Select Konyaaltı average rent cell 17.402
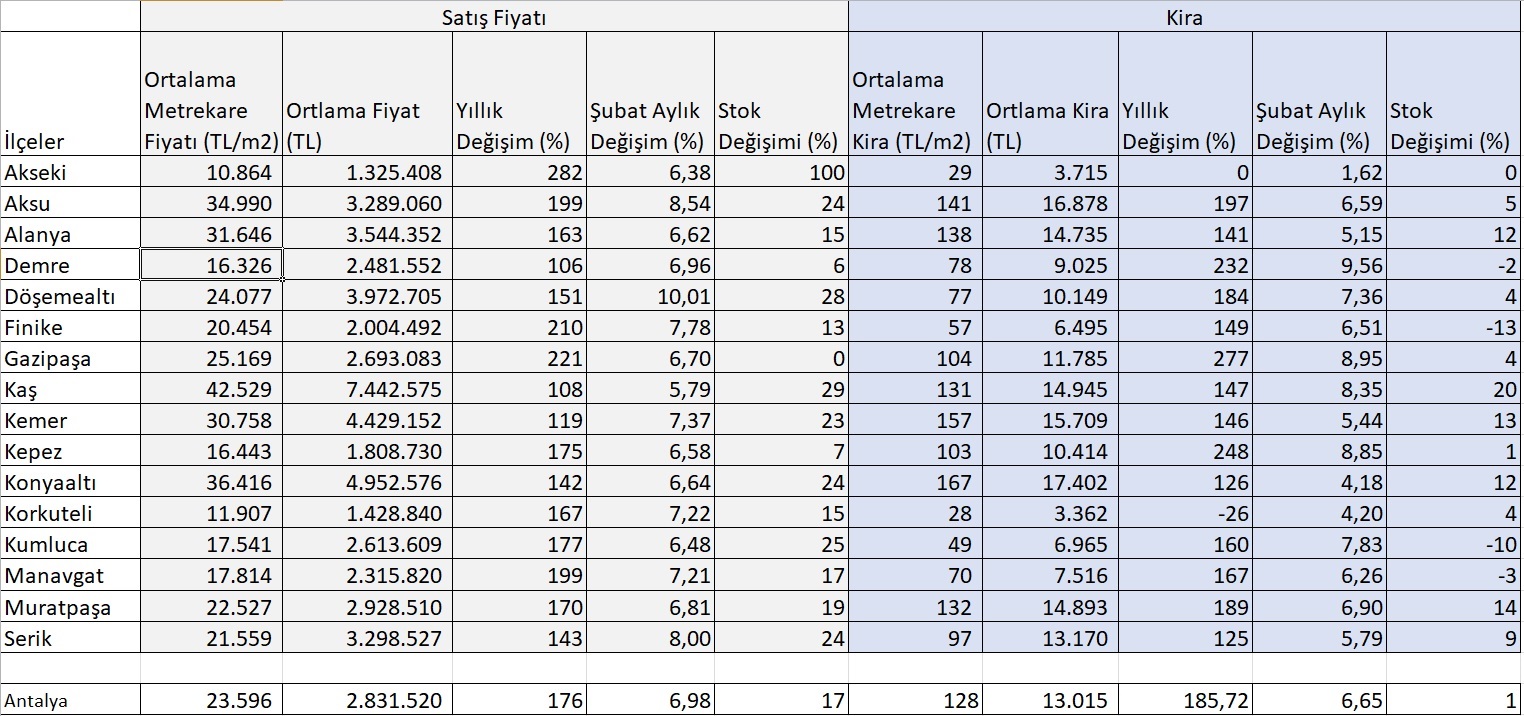Viewport: 1524px width, 716px height. (x=1050, y=483)
